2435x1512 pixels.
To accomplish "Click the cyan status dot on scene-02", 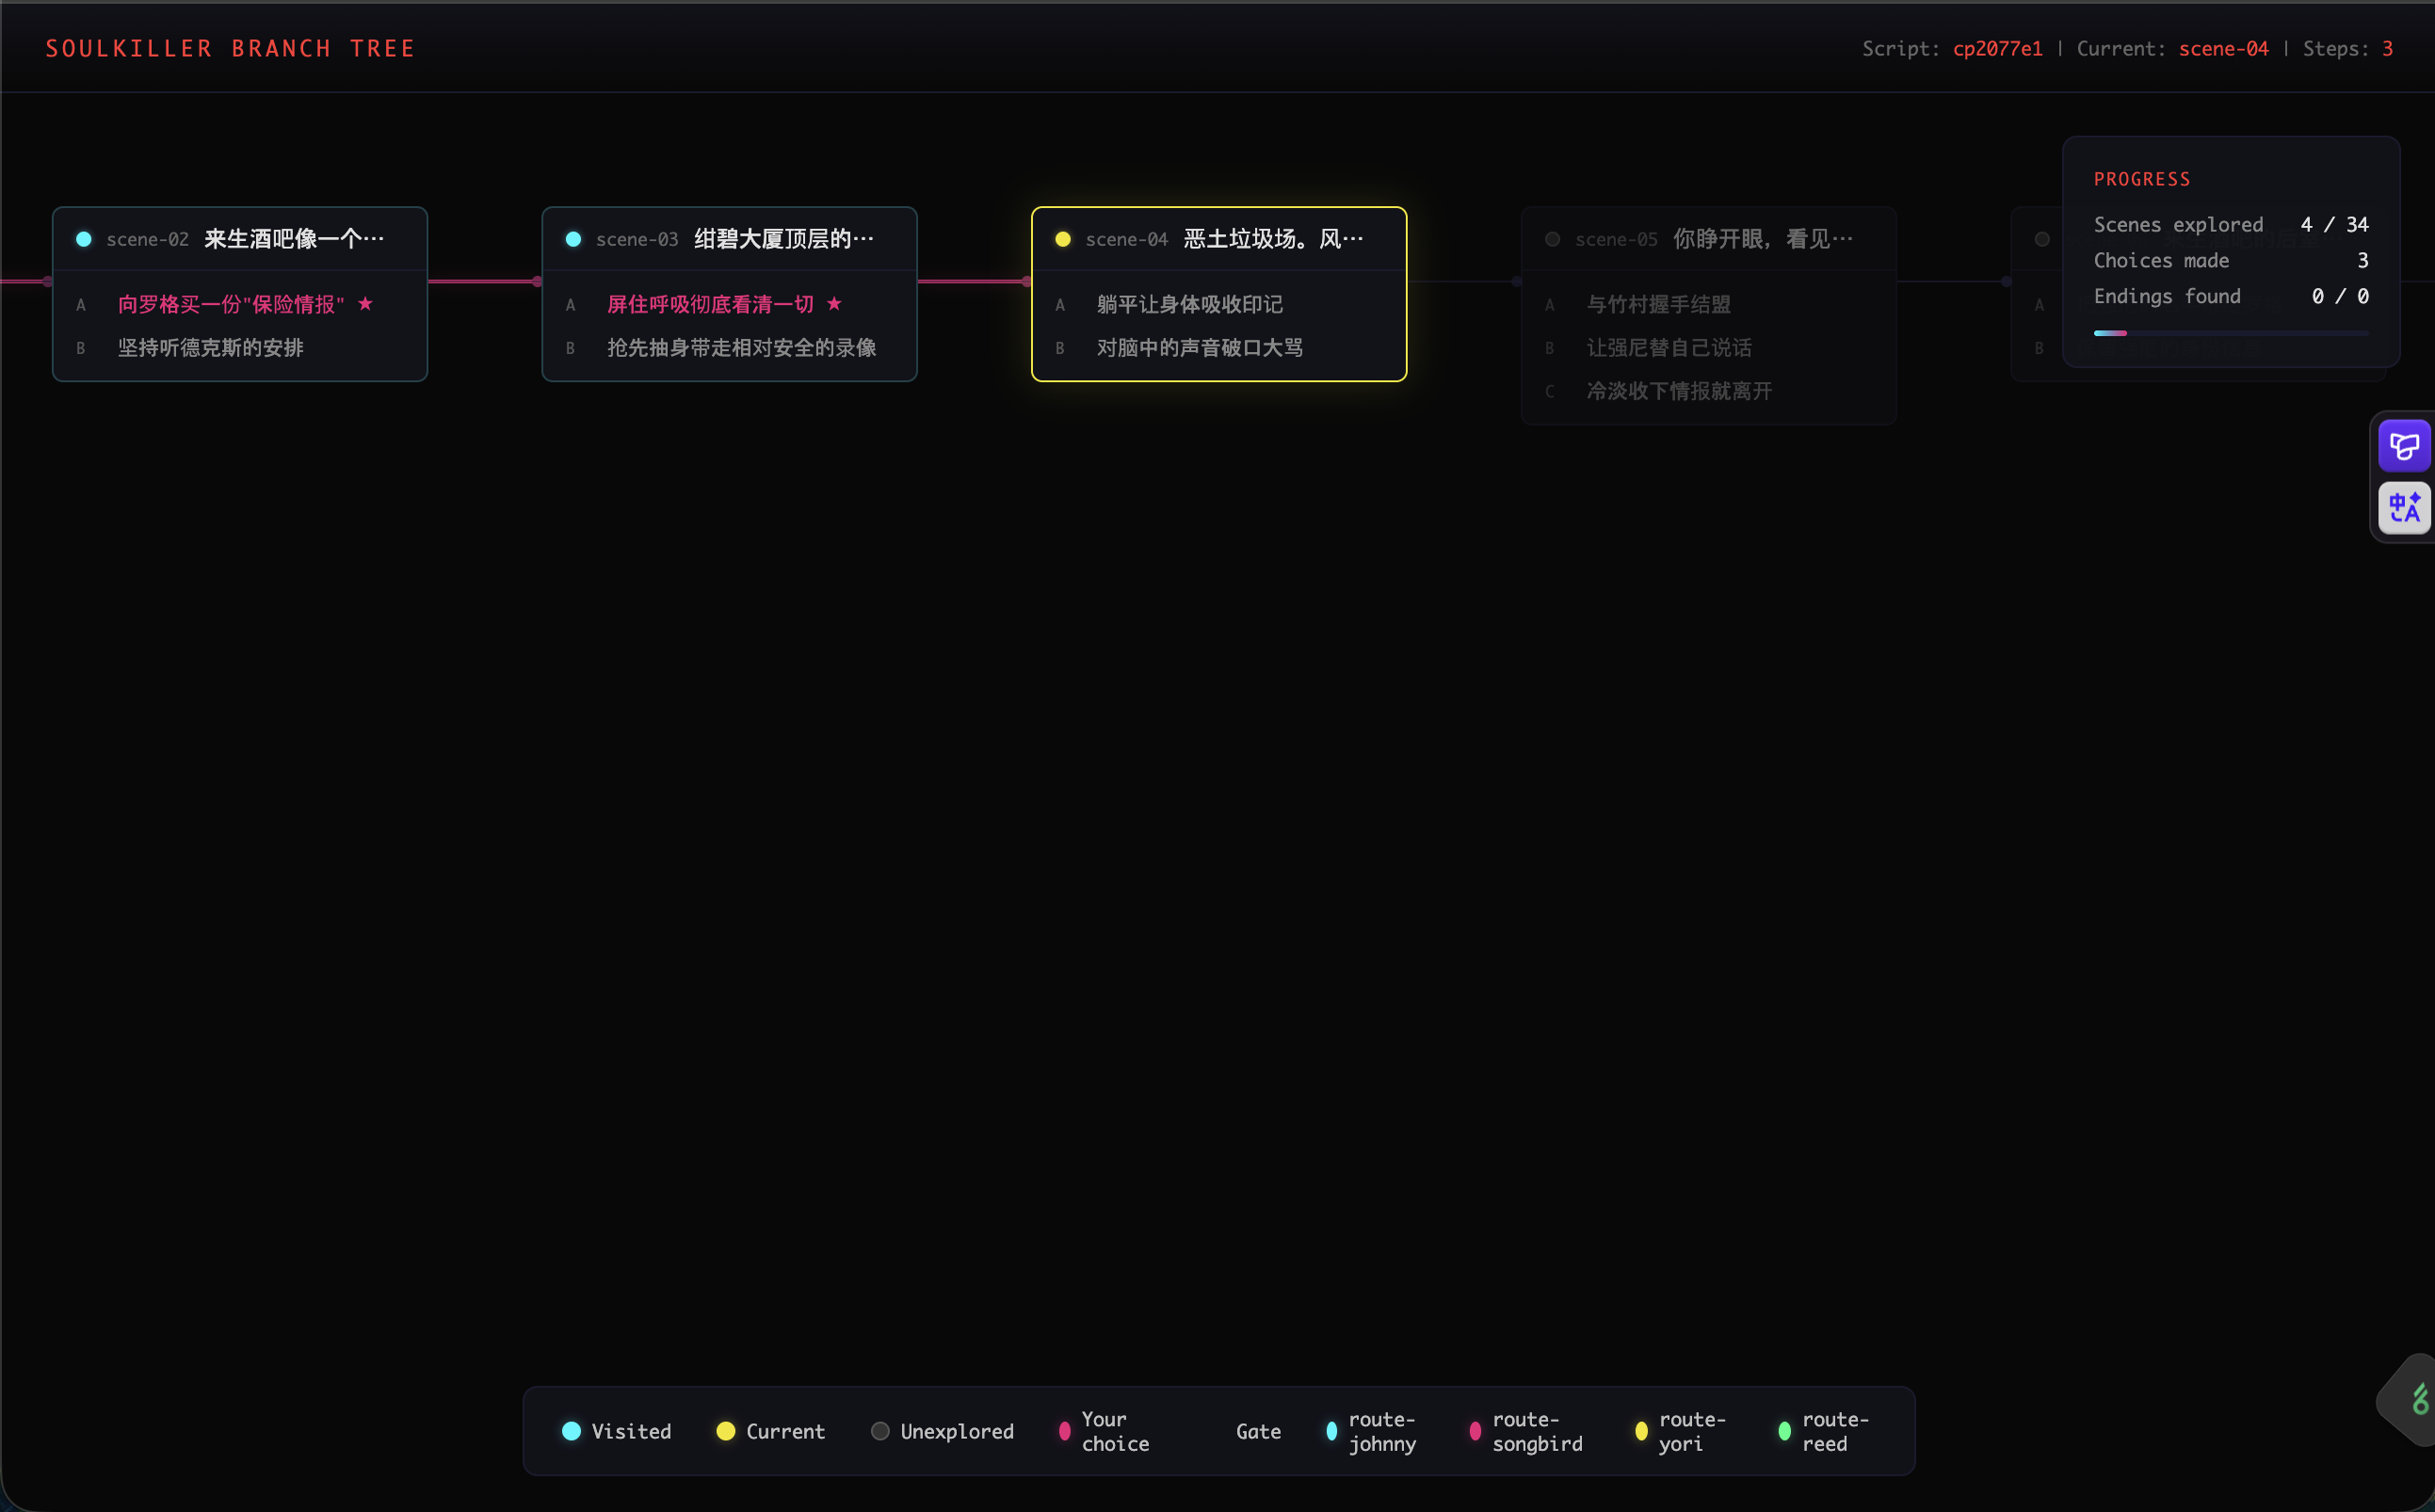I will pos(84,239).
